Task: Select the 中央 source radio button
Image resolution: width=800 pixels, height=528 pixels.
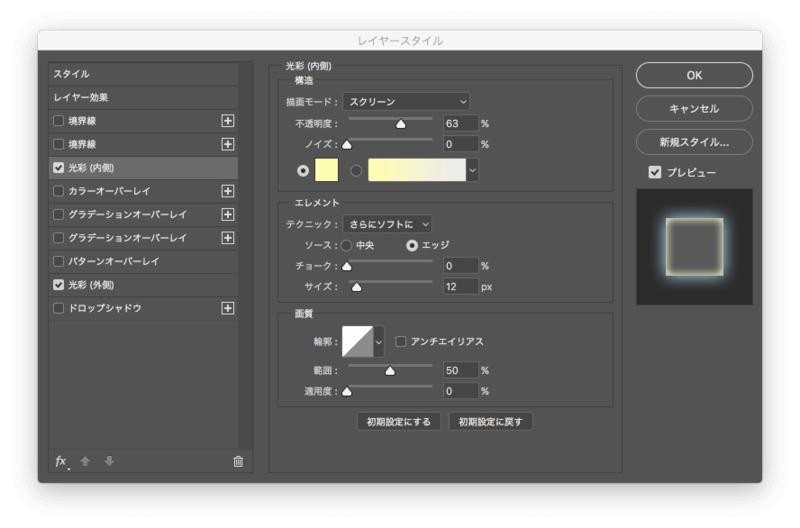Action: tap(347, 245)
